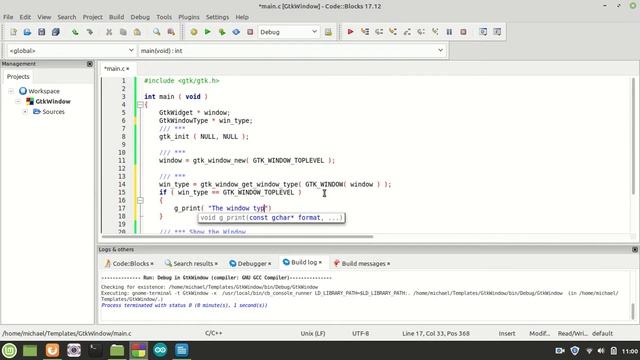Open the File menu
This screenshot has height=360, width=640.
pos(8,17)
